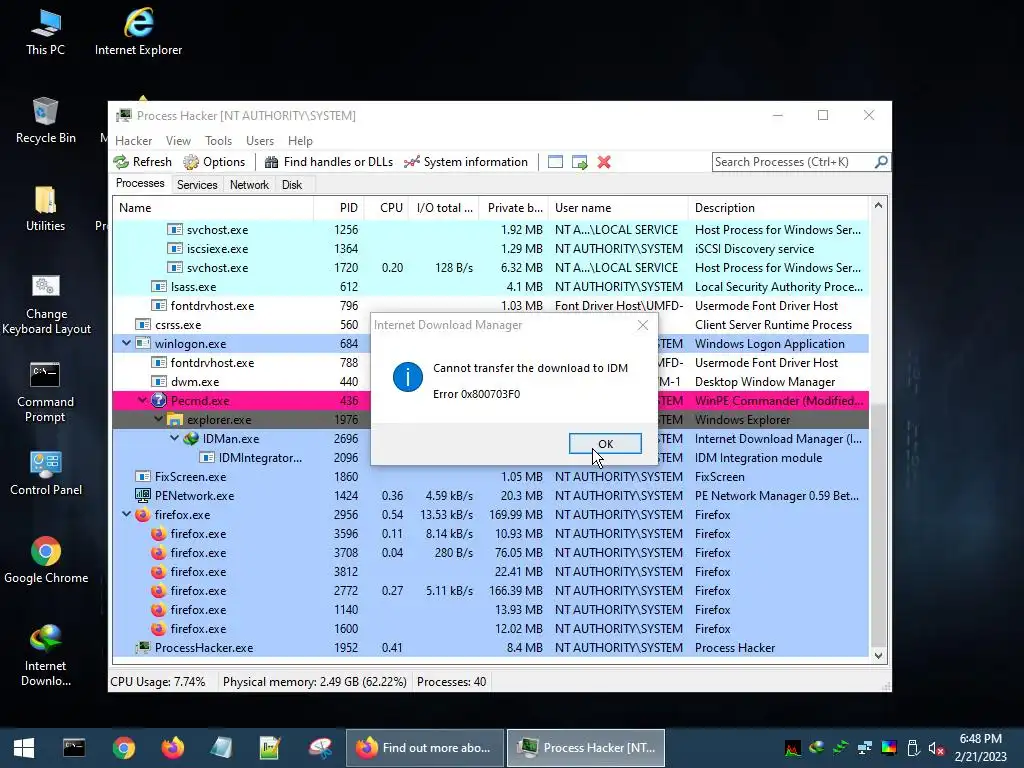
Task: Select the Internet Download Manager desktop icon
Action: pos(45,655)
